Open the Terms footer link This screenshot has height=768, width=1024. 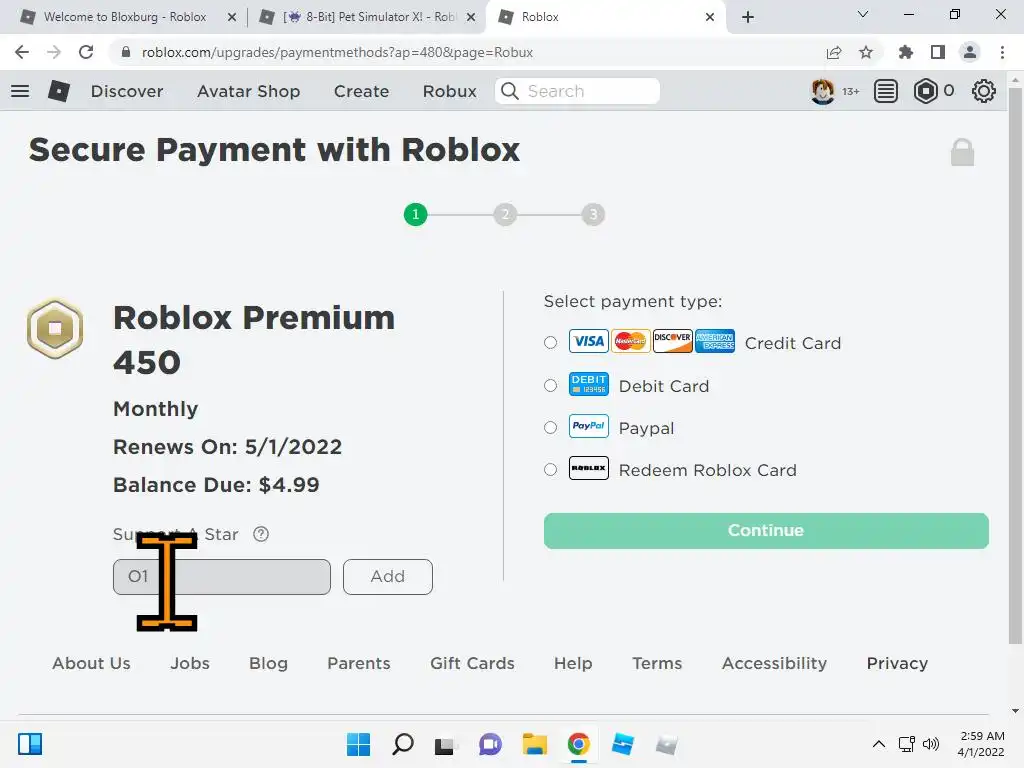(657, 663)
